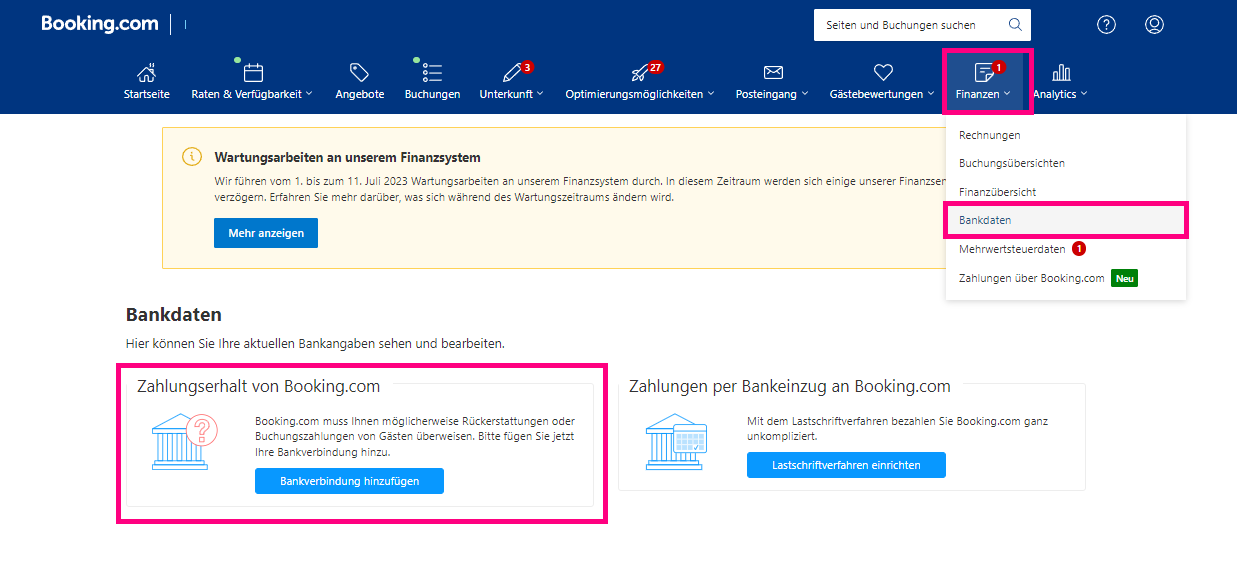Image resolution: width=1237 pixels, height=585 pixels.
Task: Focus the Seiten und Buchungen suchen field
Action: (x=922, y=25)
